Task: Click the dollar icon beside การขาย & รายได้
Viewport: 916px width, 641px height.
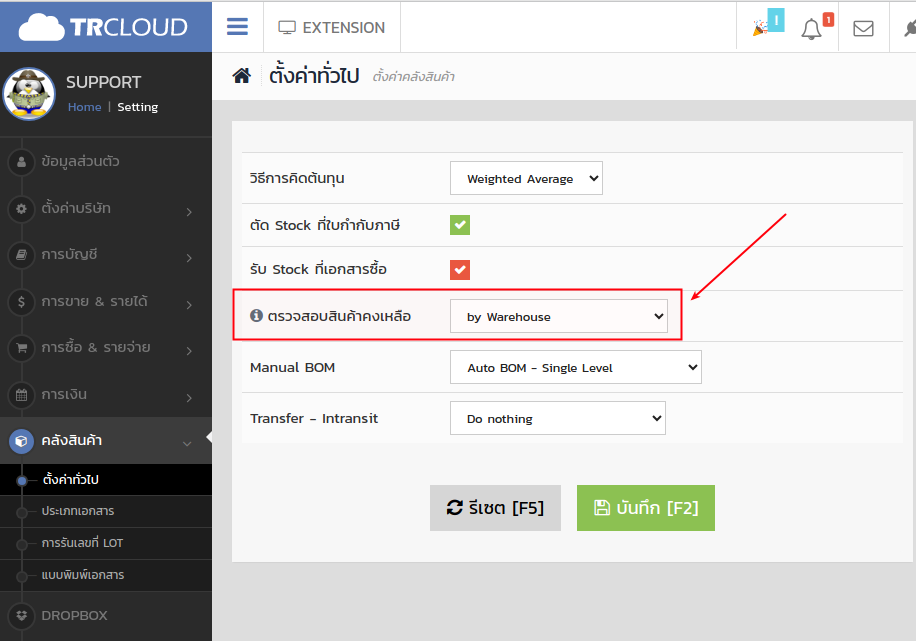Action: click(22, 302)
